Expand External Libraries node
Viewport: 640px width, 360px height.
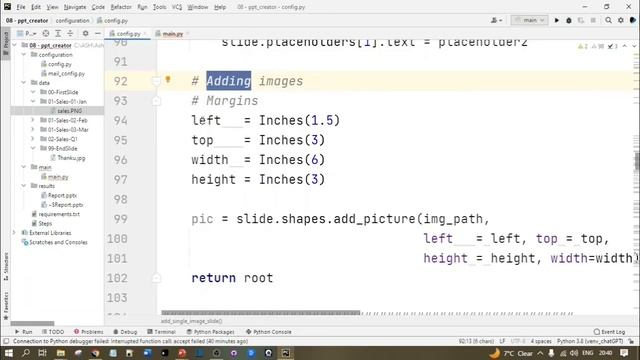(15, 233)
